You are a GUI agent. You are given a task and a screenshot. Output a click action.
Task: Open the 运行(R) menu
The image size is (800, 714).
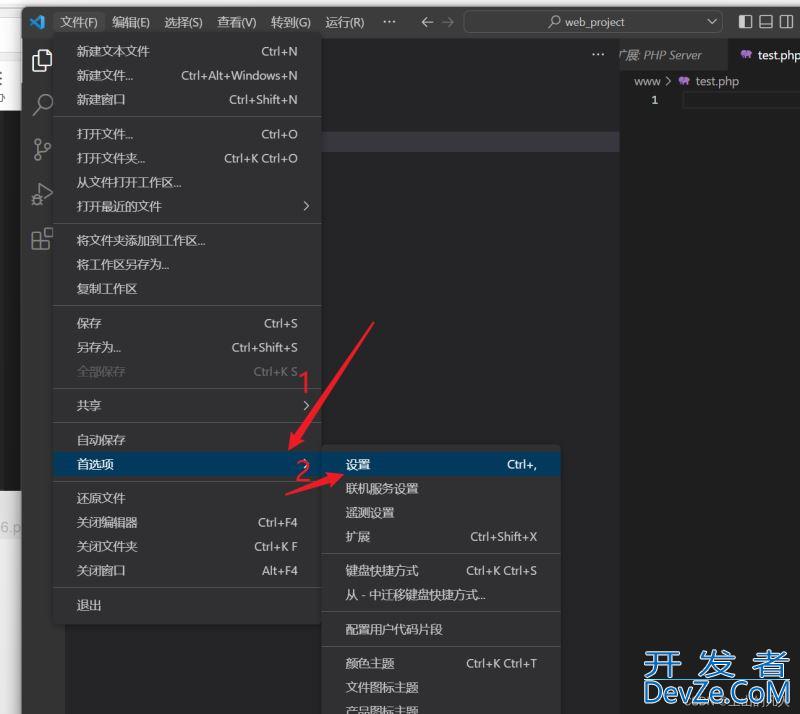(x=345, y=22)
